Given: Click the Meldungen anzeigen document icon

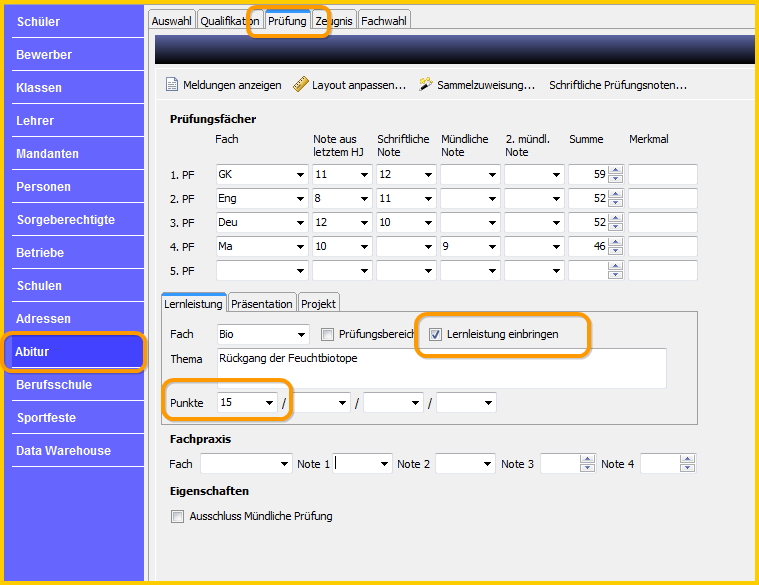Looking at the screenshot, I should 172,85.
